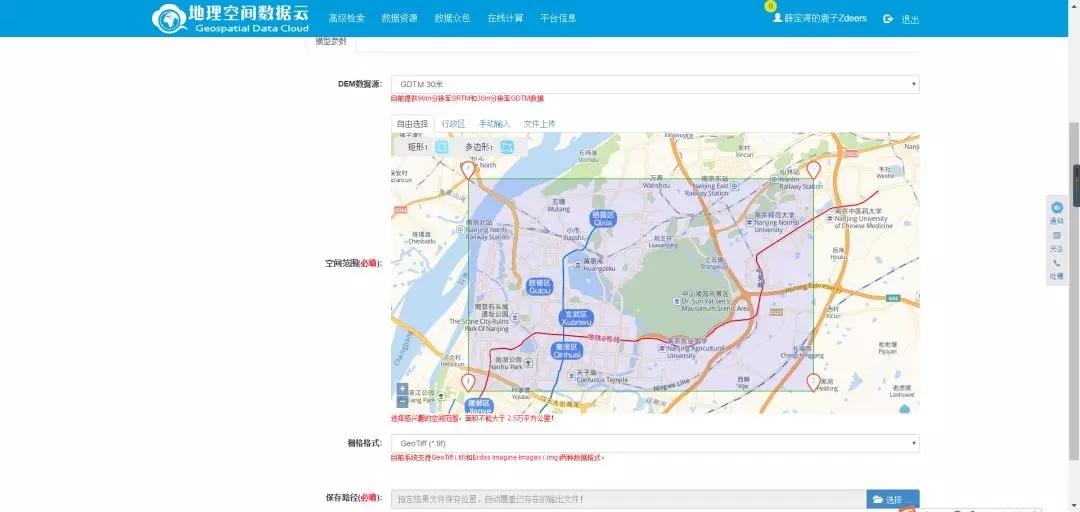Click the top-left selection corner marker
Image resolution: width=1080 pixels, height=512 pixels.
468,170
